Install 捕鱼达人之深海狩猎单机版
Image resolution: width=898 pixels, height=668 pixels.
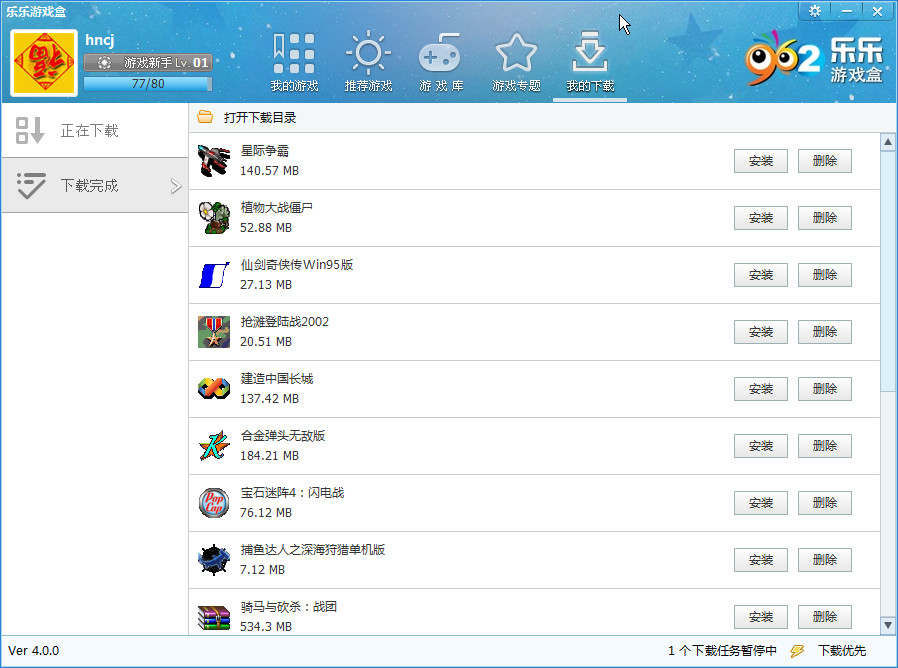point(761,560)
